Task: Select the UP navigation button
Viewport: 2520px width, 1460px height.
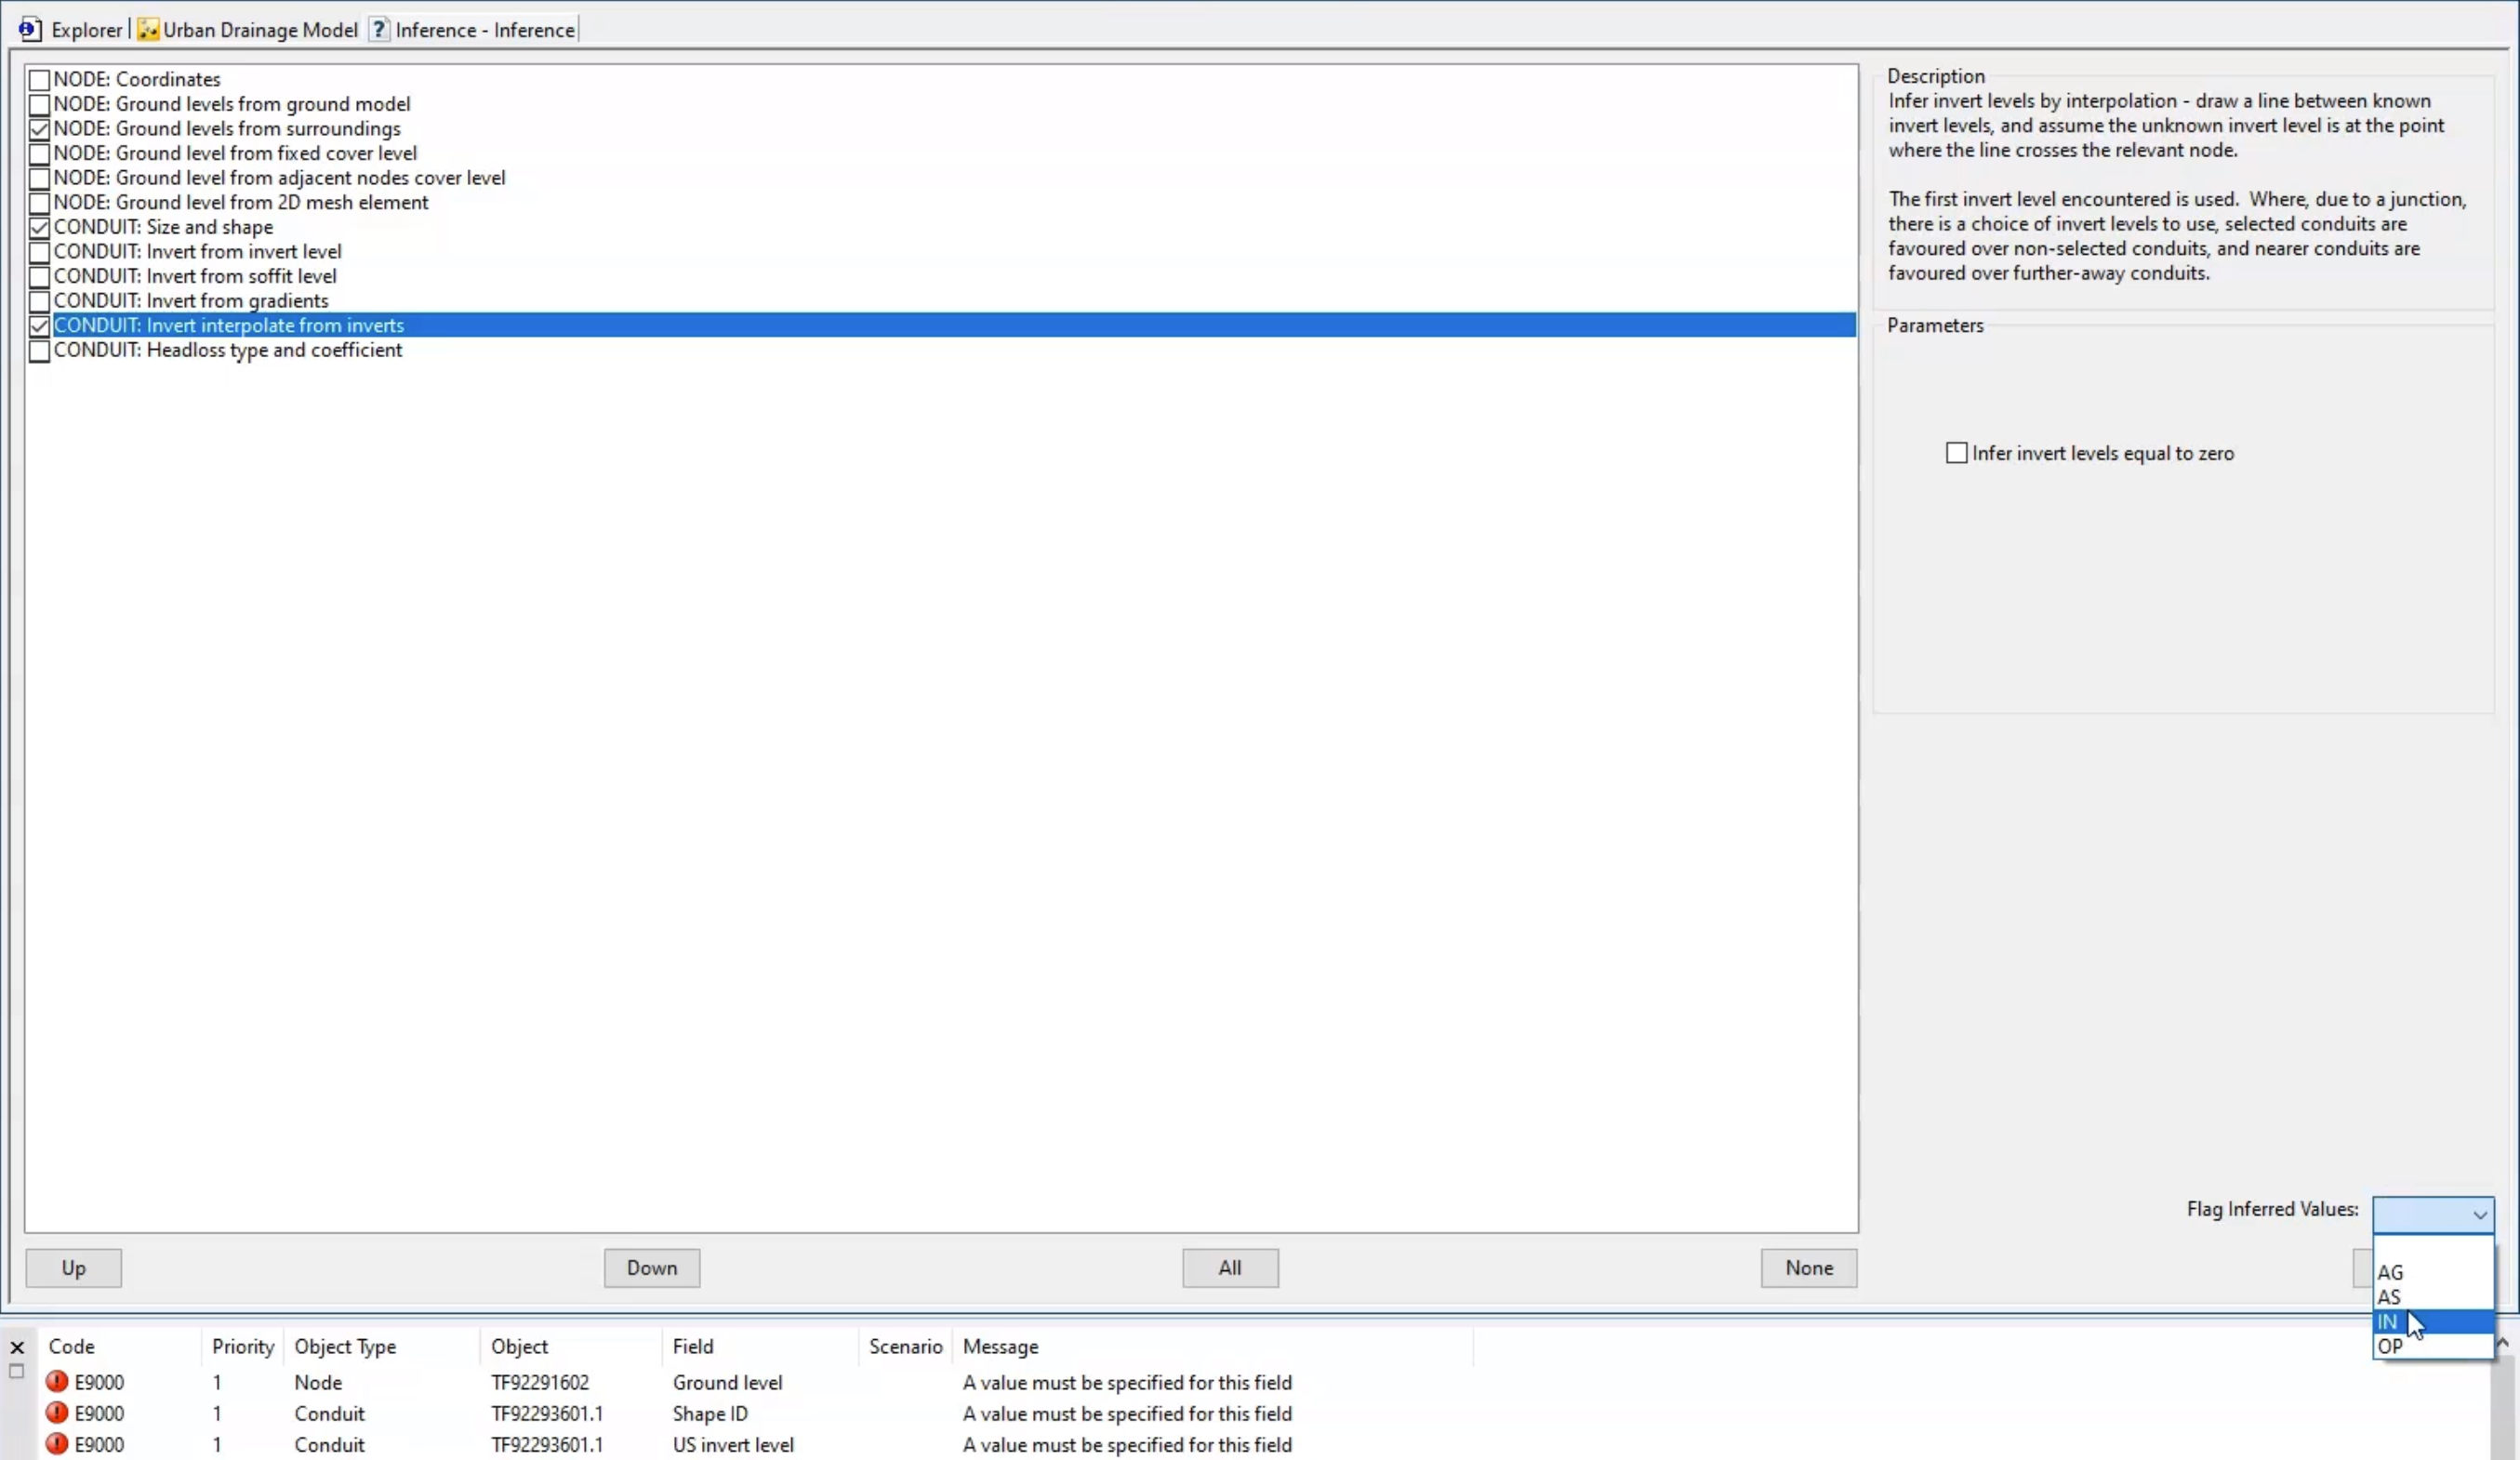Action: pos(73,1266)
